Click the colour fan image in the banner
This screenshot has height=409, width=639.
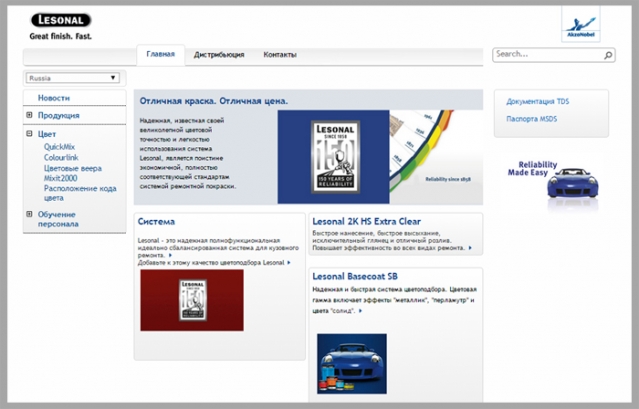(436, 157)
